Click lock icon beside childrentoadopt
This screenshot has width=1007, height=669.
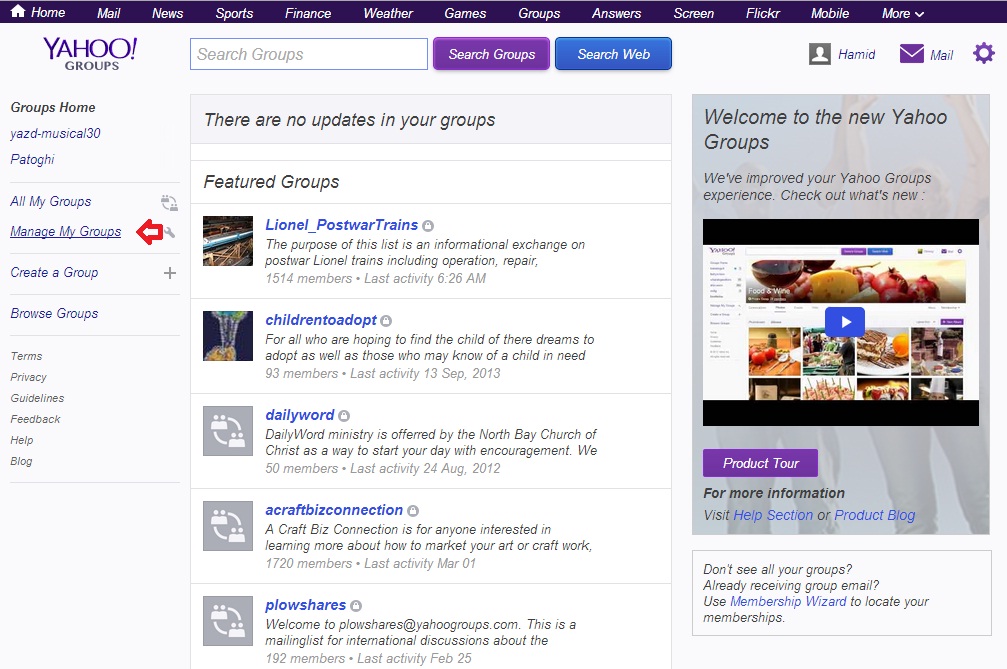click(386, 321)
